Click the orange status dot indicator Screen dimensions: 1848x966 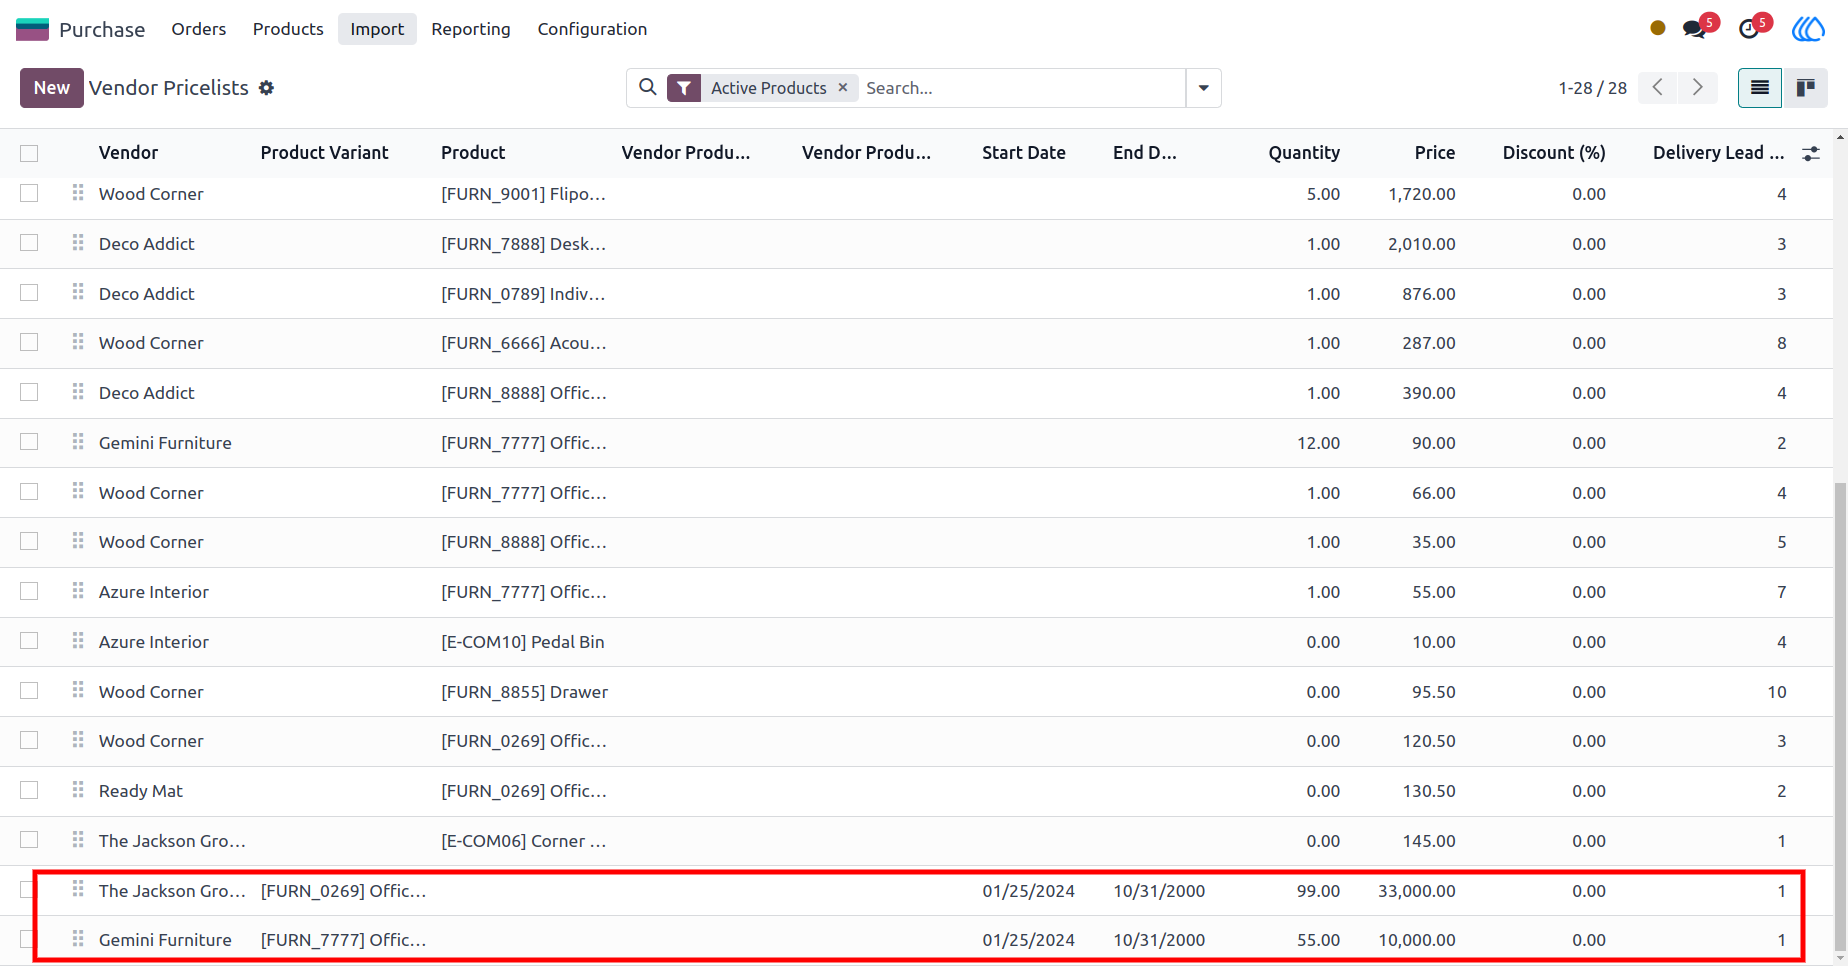click(x=1658, y=28)
